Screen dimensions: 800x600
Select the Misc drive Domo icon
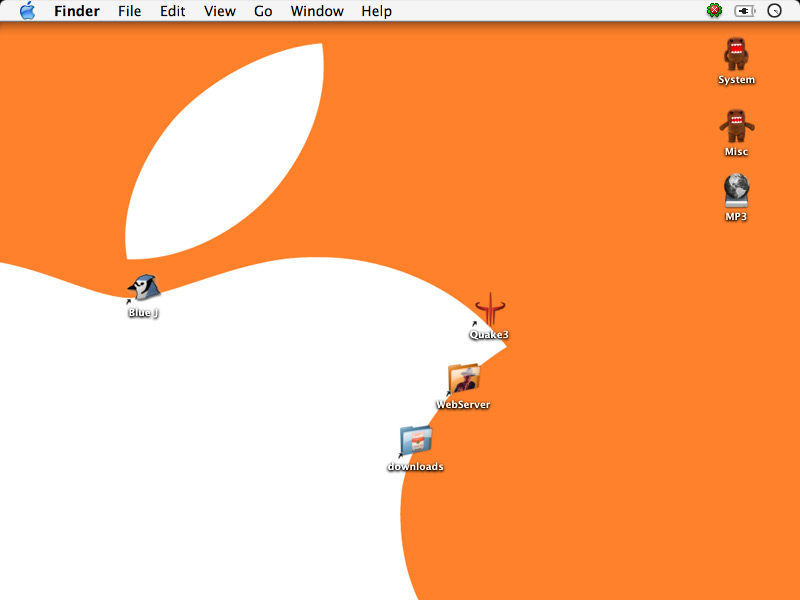(737, 126)
